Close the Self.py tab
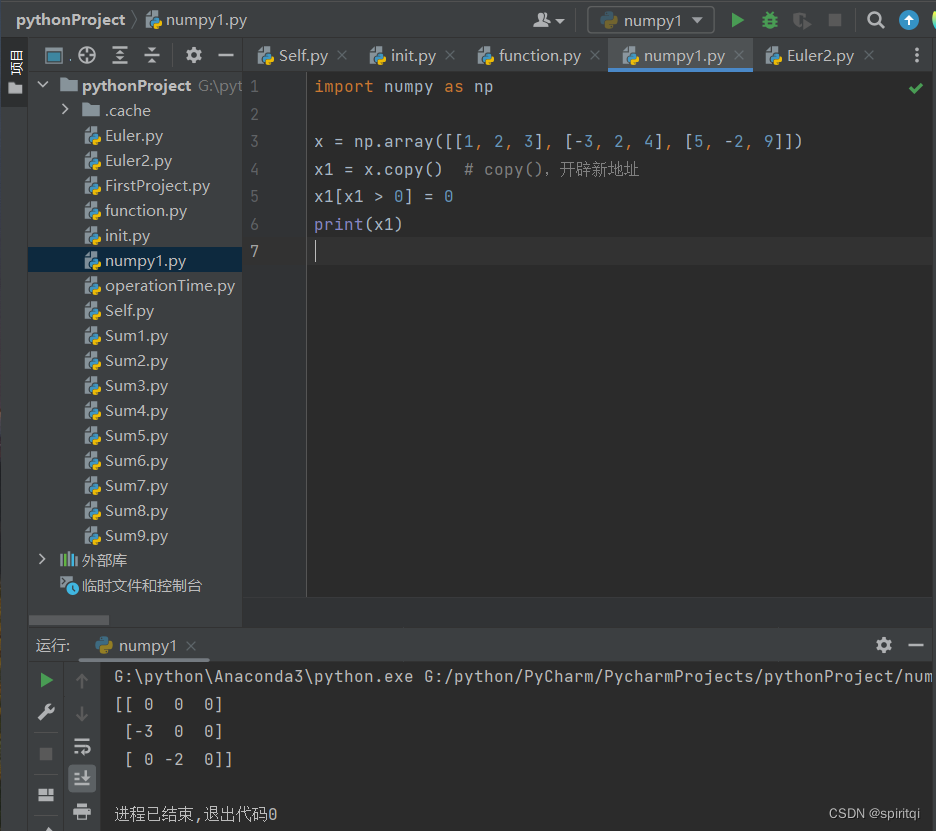 pos(342,55)
